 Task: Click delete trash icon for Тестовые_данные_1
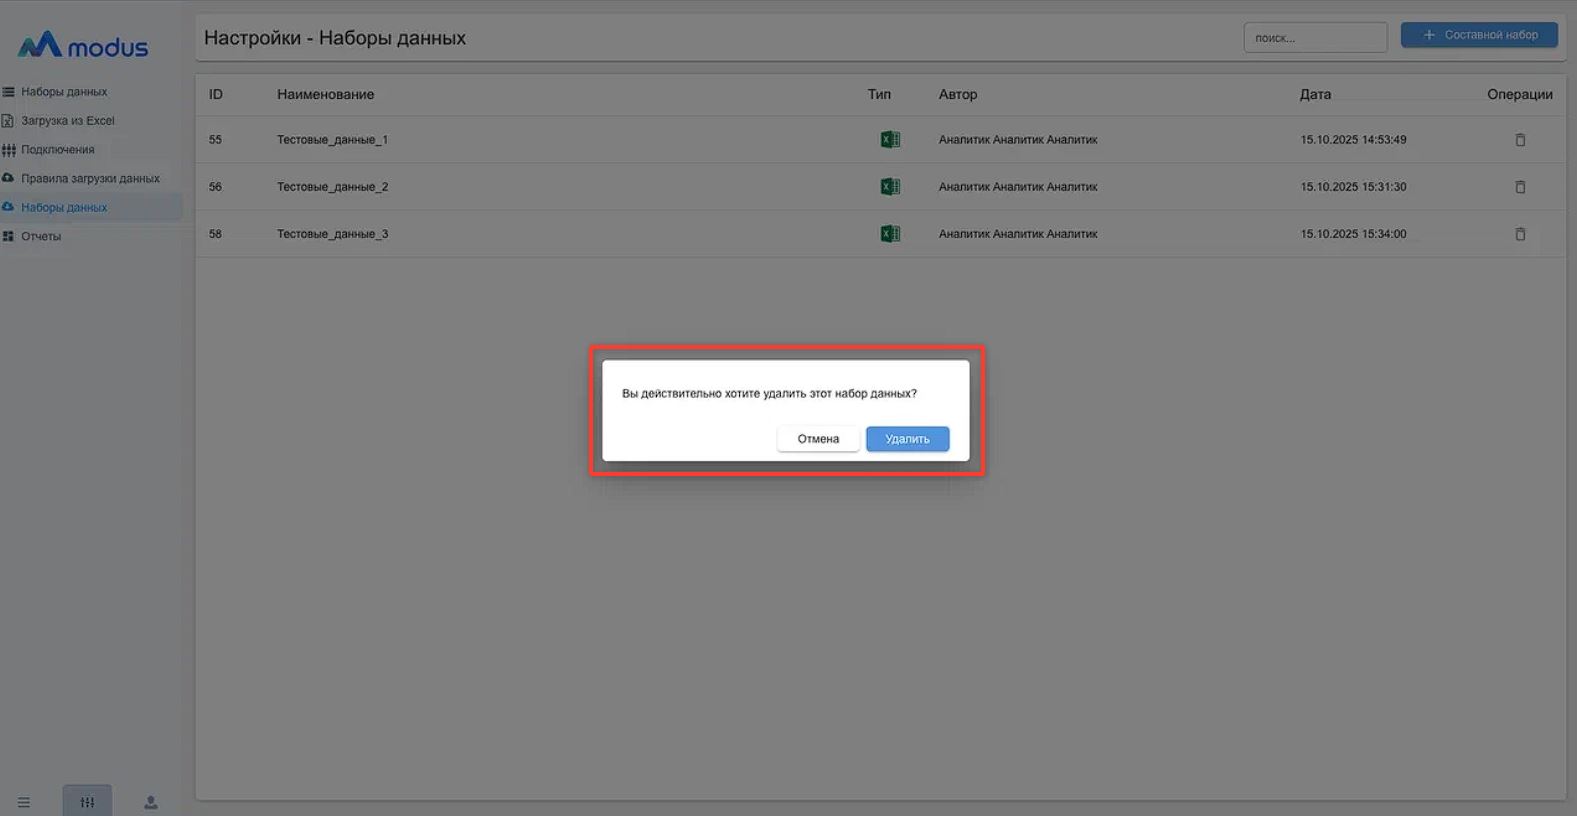1520,140
